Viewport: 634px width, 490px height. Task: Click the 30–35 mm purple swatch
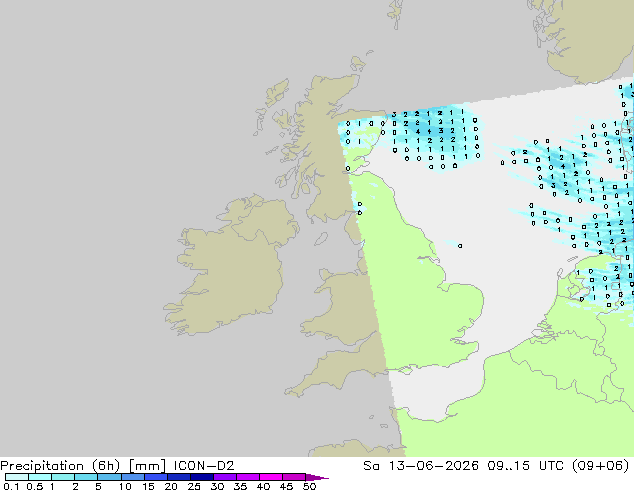point(225,477)
